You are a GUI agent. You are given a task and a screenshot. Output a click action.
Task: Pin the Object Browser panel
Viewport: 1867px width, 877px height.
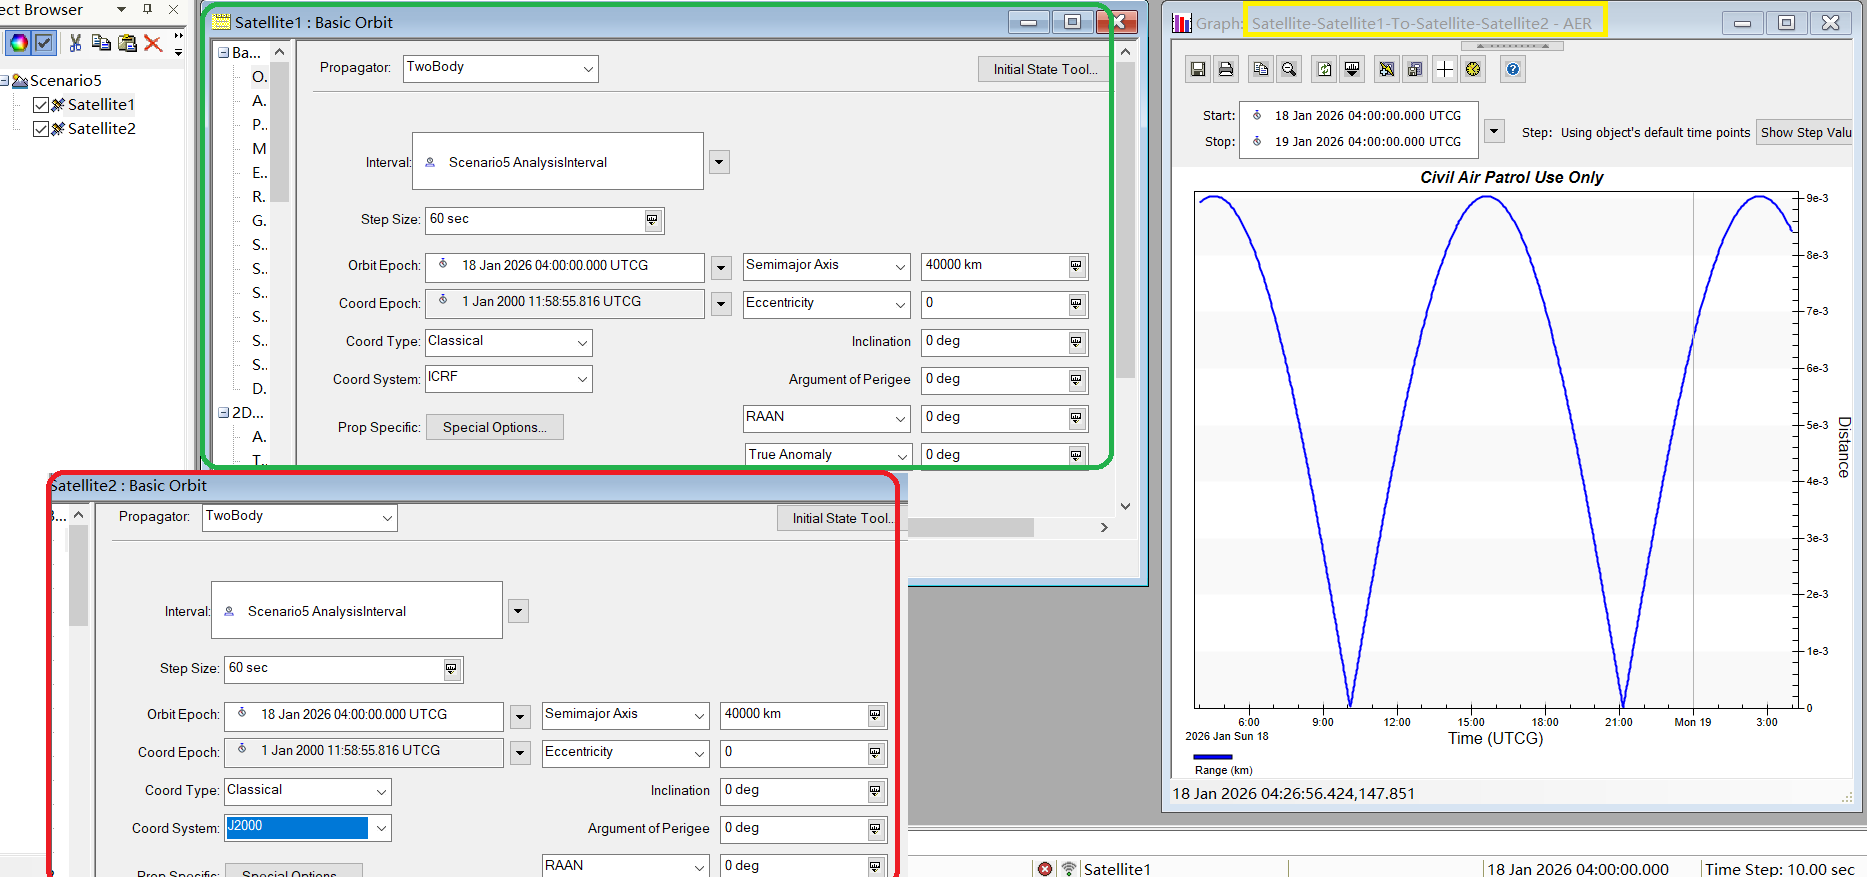point(148,9)
